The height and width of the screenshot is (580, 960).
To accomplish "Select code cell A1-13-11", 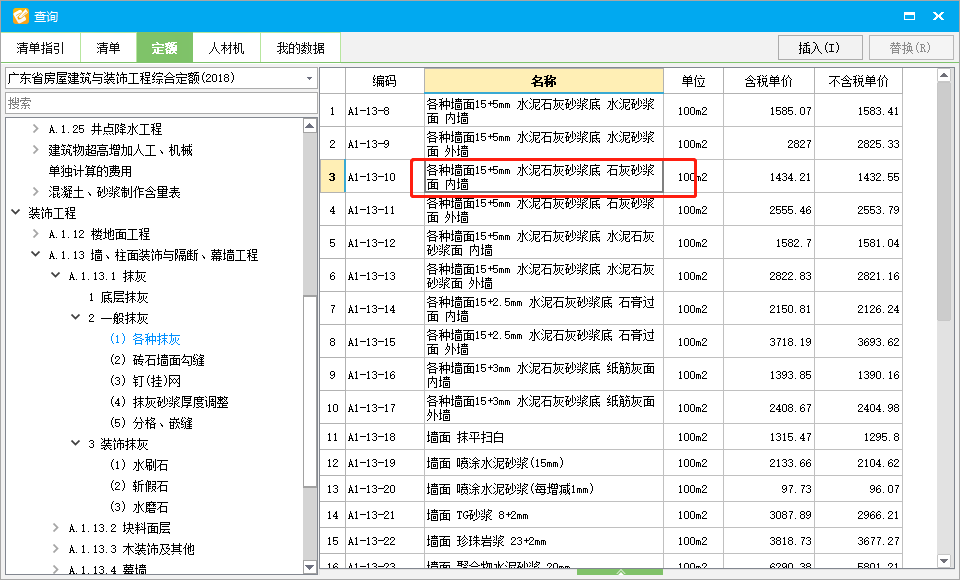I will coord(384,210).
